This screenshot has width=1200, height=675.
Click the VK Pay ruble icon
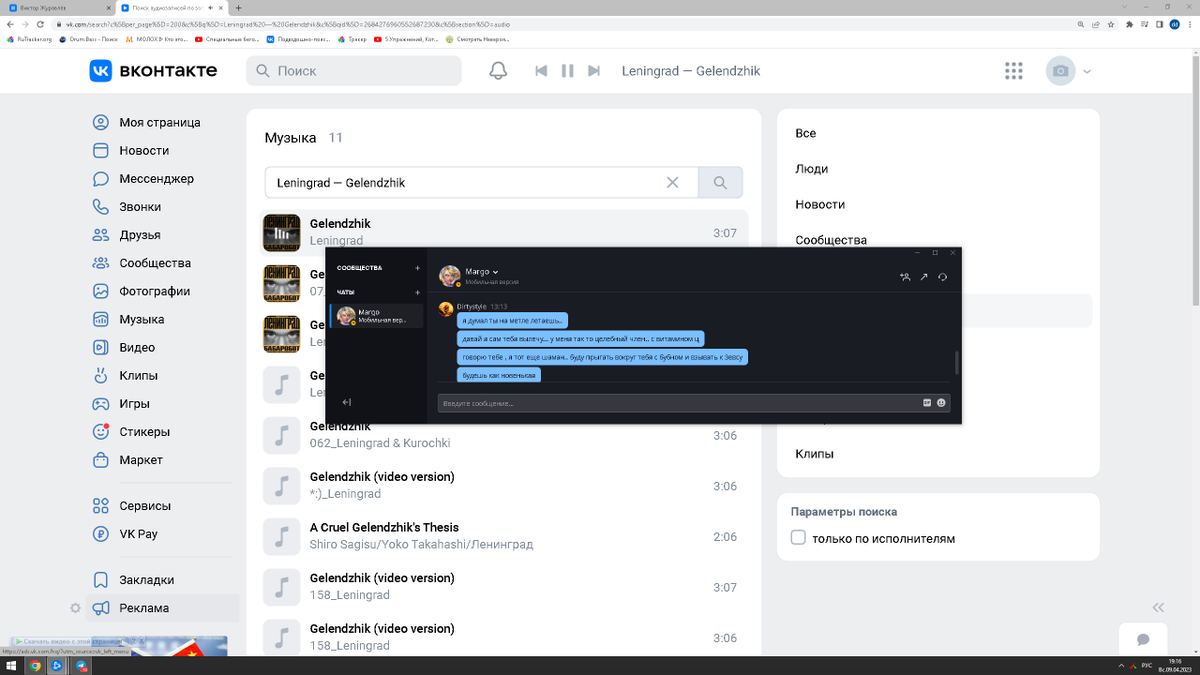(x=100, y=534)
